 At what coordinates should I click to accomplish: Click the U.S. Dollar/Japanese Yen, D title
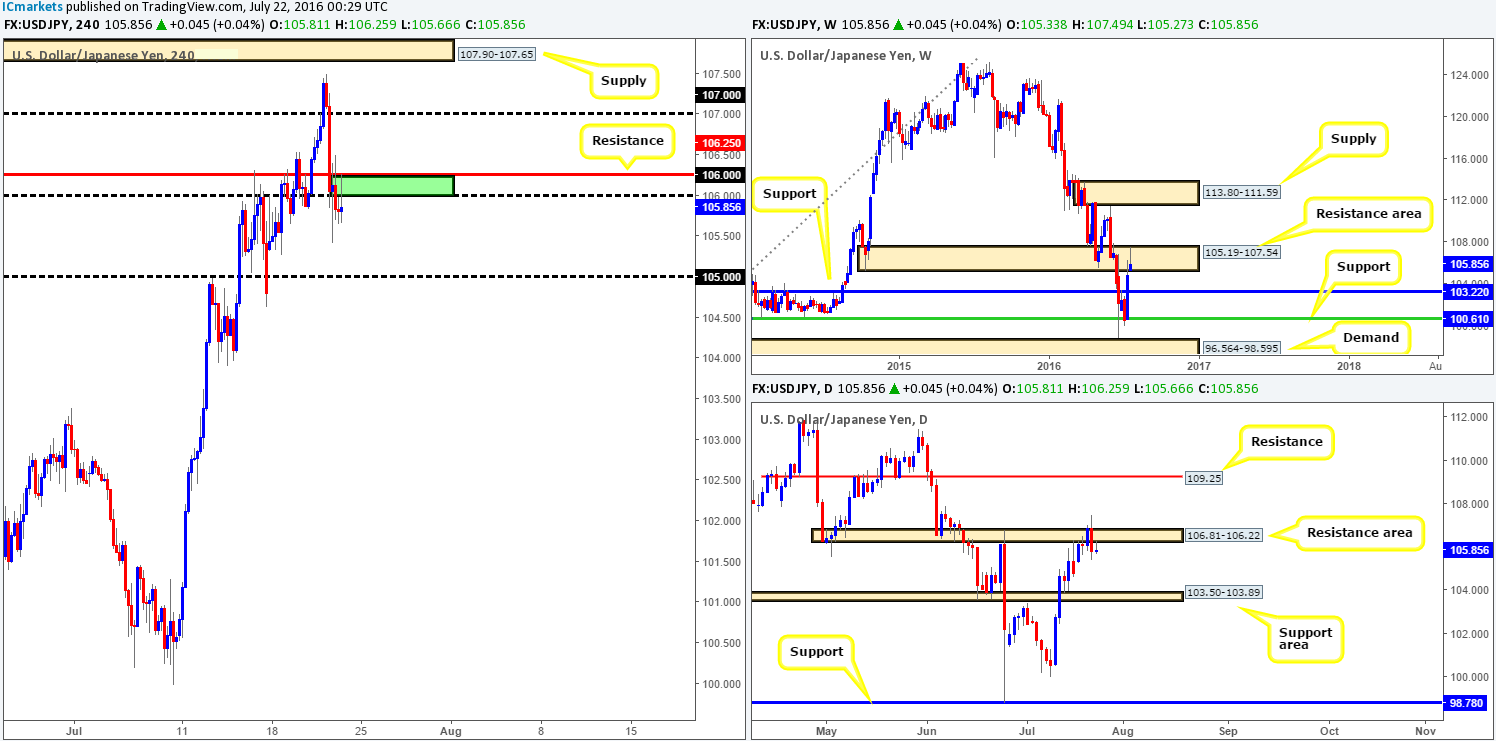(x=844, y=419)
